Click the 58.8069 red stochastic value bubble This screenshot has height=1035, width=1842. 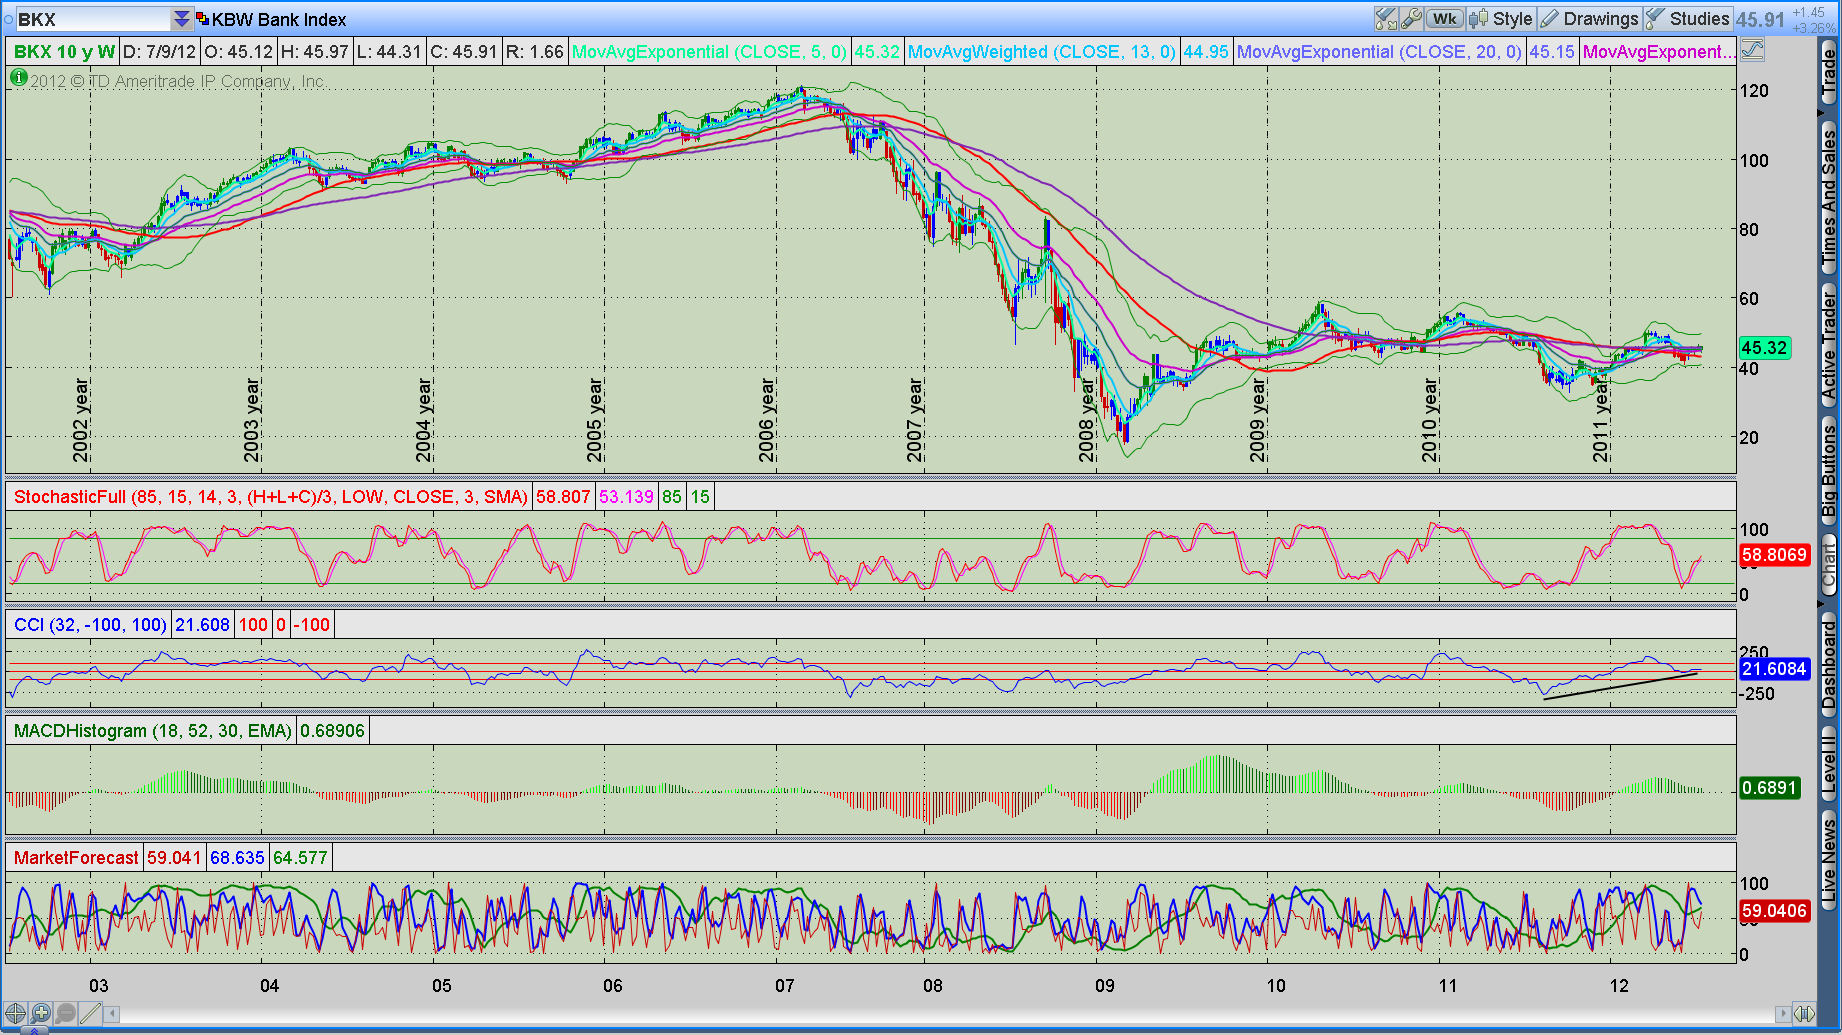point(1775,555)
